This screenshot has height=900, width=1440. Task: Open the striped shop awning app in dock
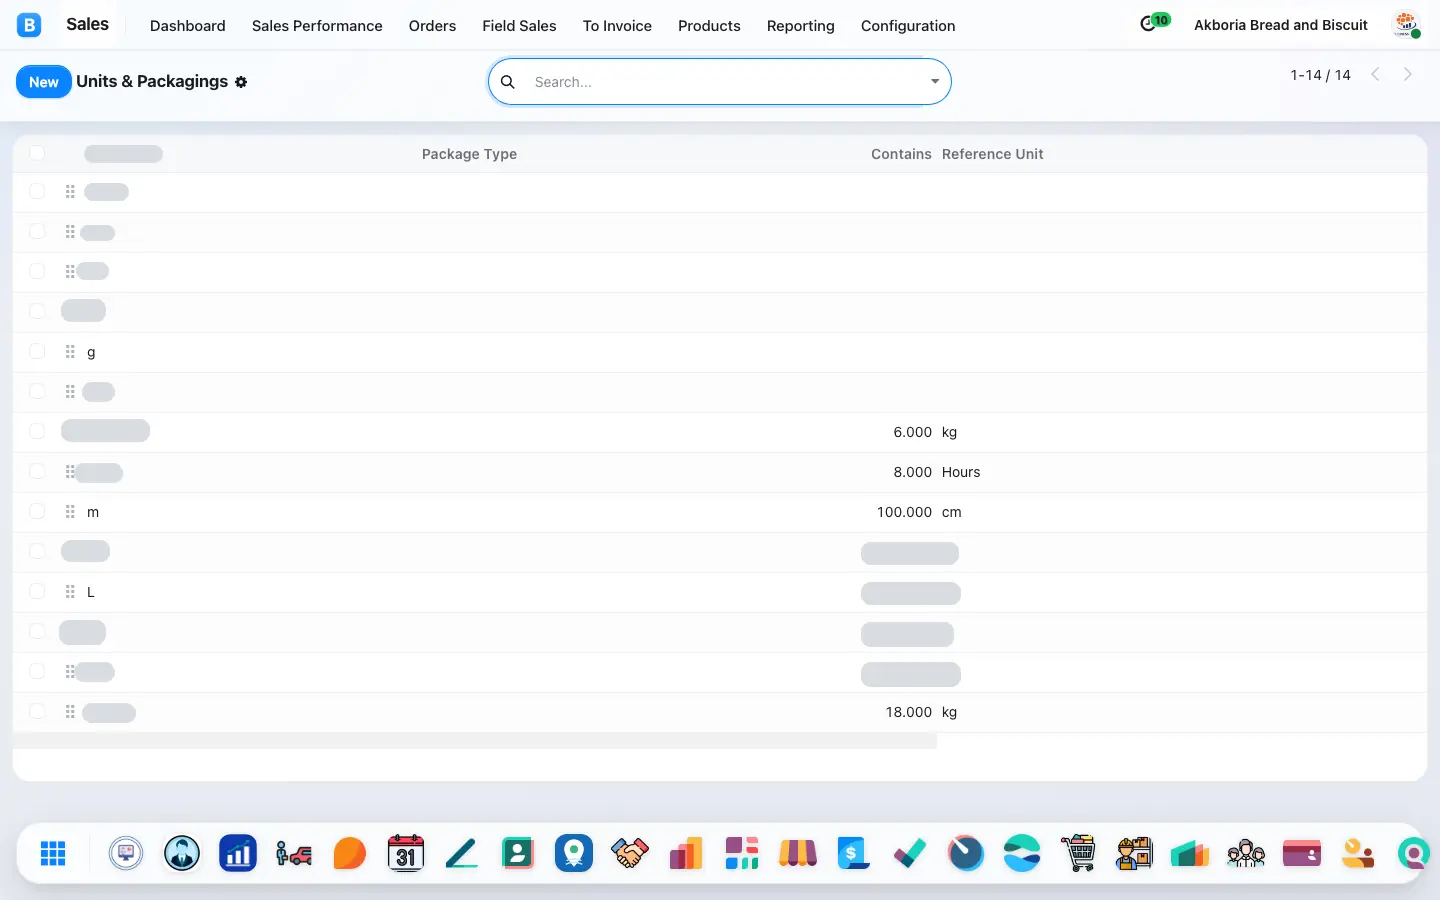pos(798,853)
